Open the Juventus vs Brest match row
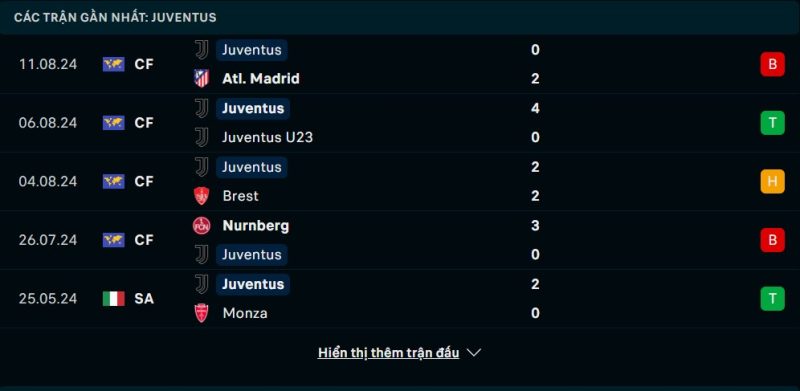 point(400,182)
